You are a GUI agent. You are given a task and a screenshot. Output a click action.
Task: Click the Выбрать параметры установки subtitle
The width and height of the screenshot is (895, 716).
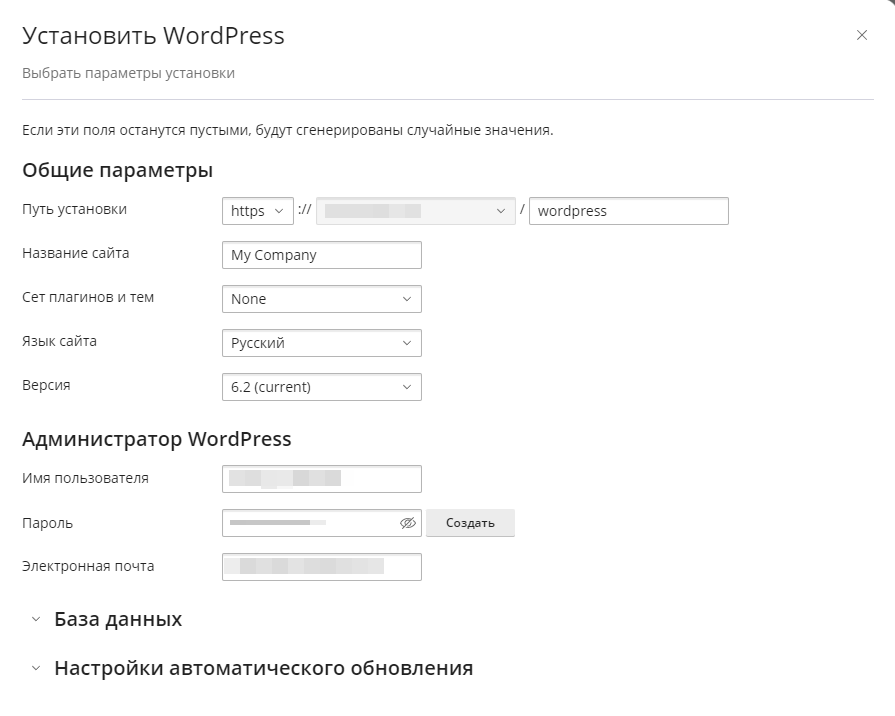pos(128,73)
